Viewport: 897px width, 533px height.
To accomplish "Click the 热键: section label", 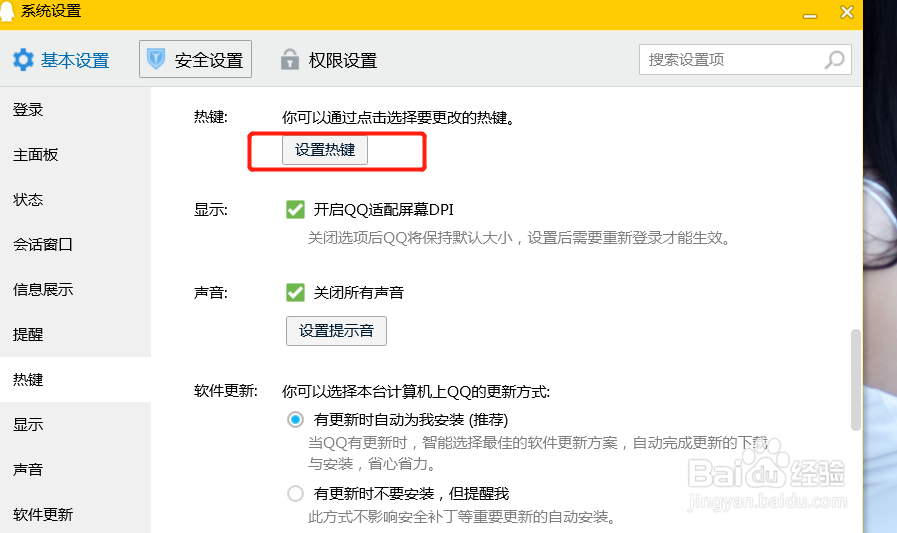I will click(211, 117).
